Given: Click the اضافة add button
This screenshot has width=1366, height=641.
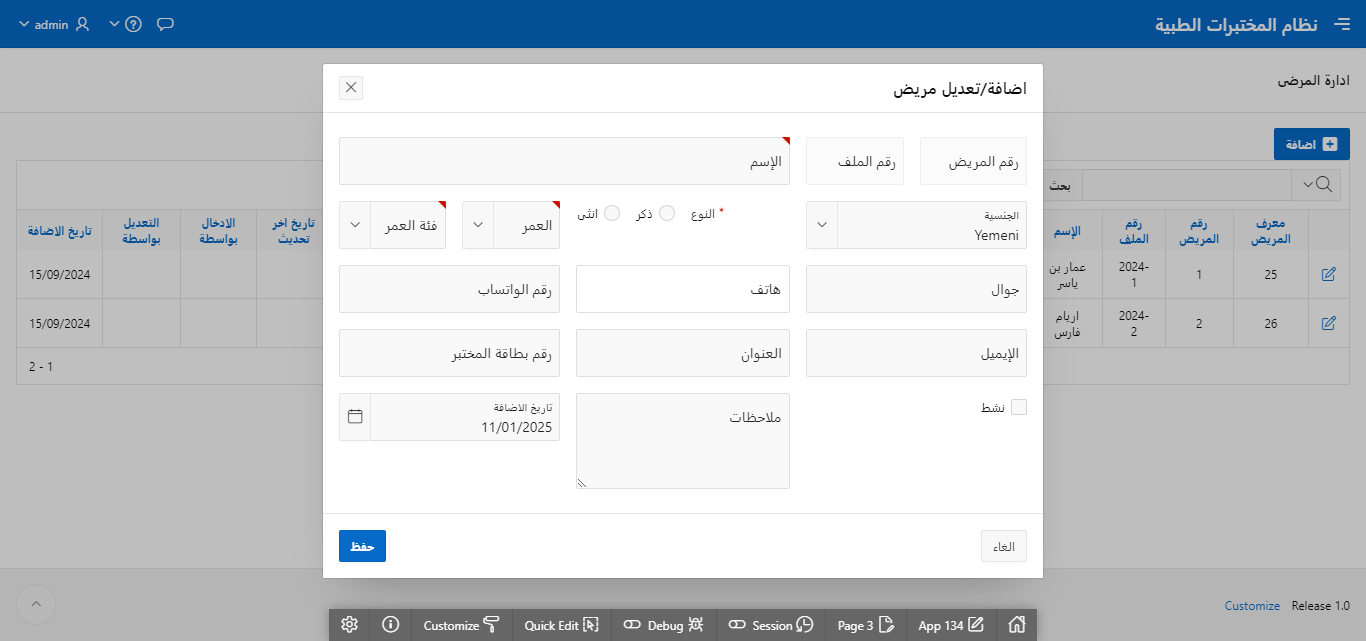Looking at the screenshot, I should click(x=1312, y=144).
